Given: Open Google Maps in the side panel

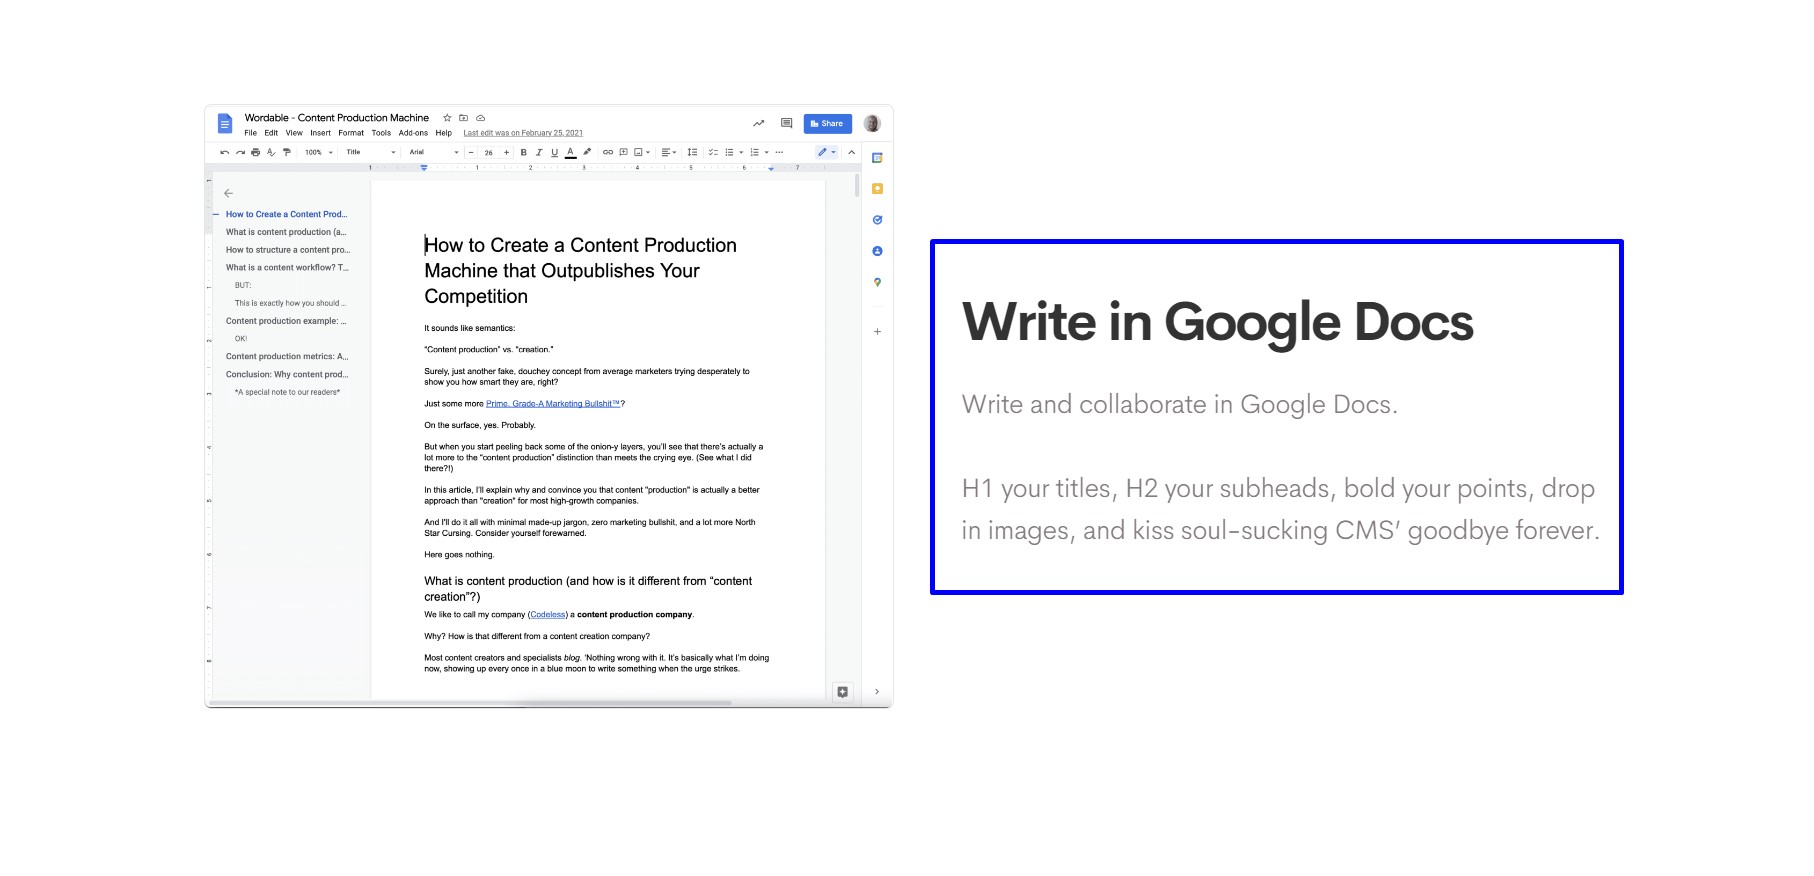Looking at the screenshot, I should pyautogui.click(x=877, y=283).
